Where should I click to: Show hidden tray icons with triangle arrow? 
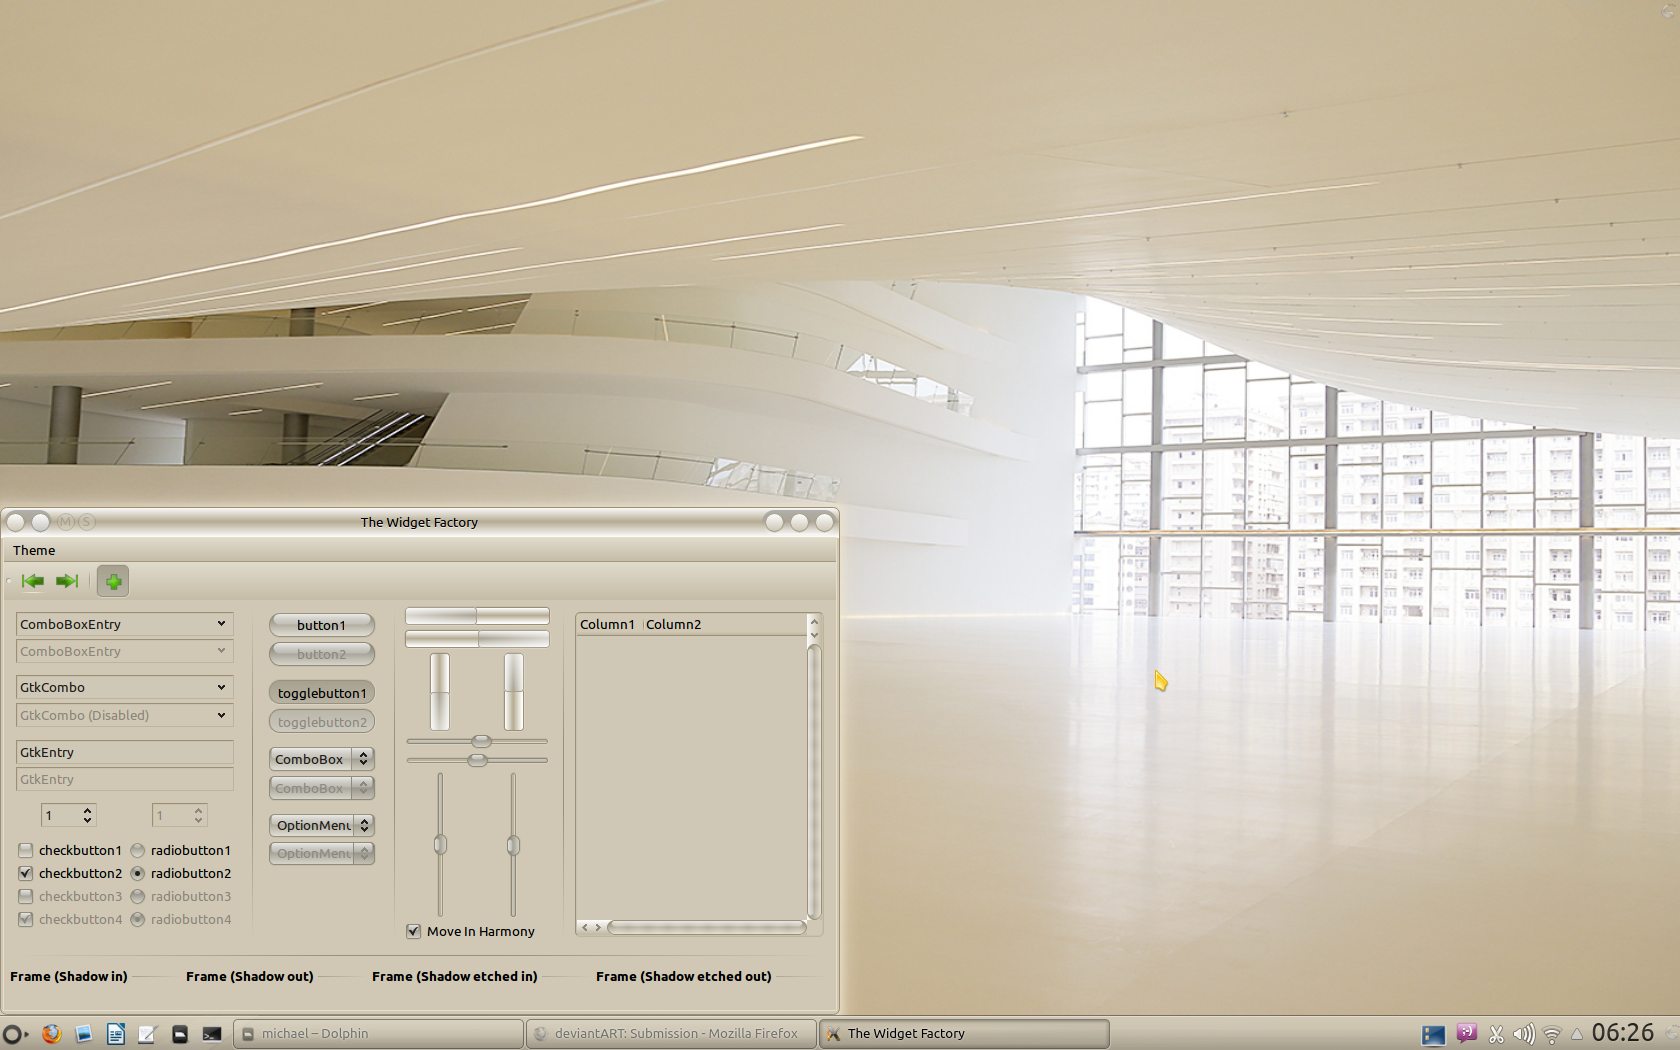pos(1577,1034)
